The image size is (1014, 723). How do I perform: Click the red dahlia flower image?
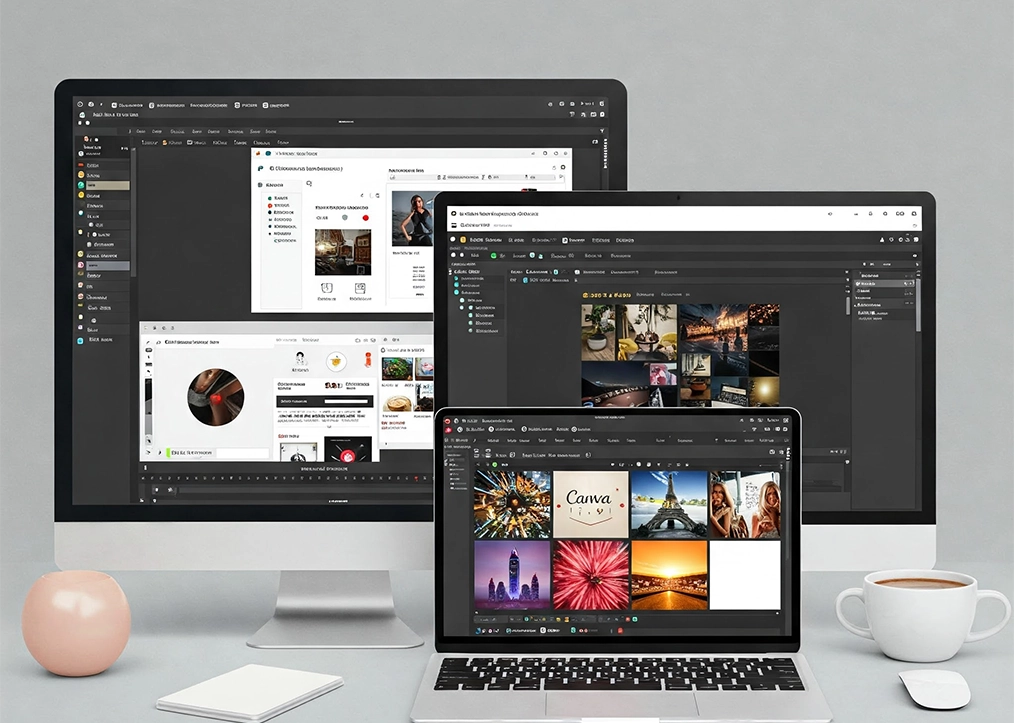[x=591, y=575]
